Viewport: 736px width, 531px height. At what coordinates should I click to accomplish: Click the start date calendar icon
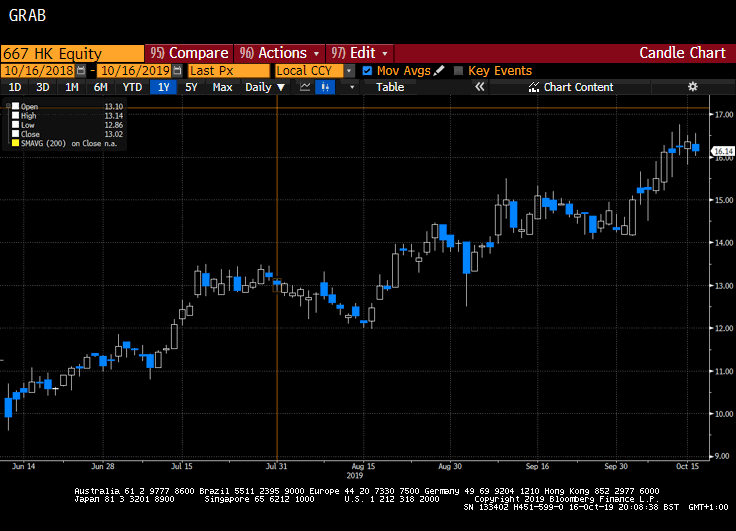[83, 71]
